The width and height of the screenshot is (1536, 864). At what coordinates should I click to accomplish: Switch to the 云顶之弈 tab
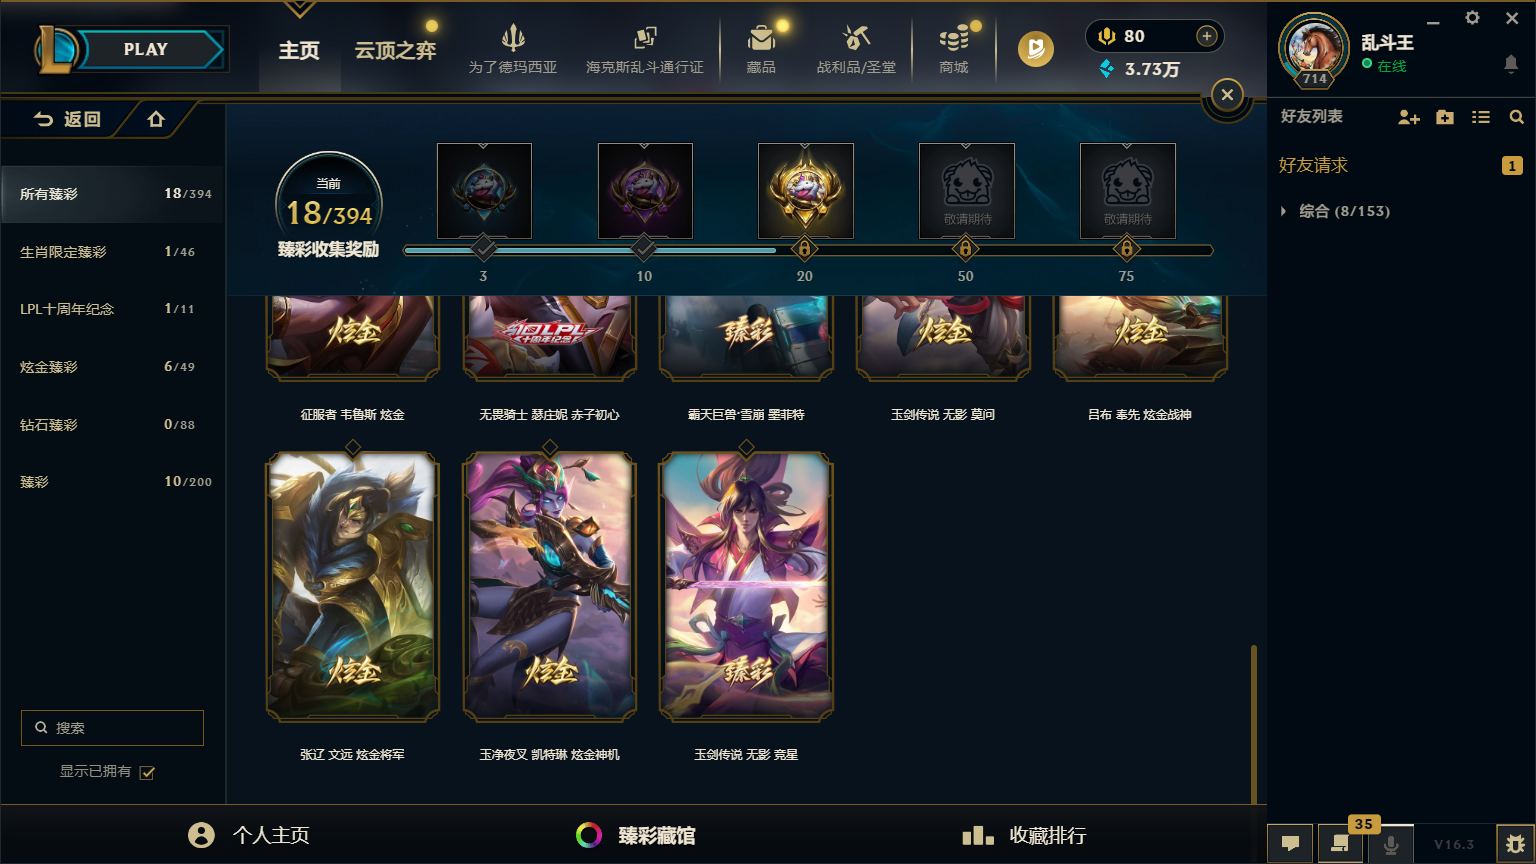(x=395, y=50)
